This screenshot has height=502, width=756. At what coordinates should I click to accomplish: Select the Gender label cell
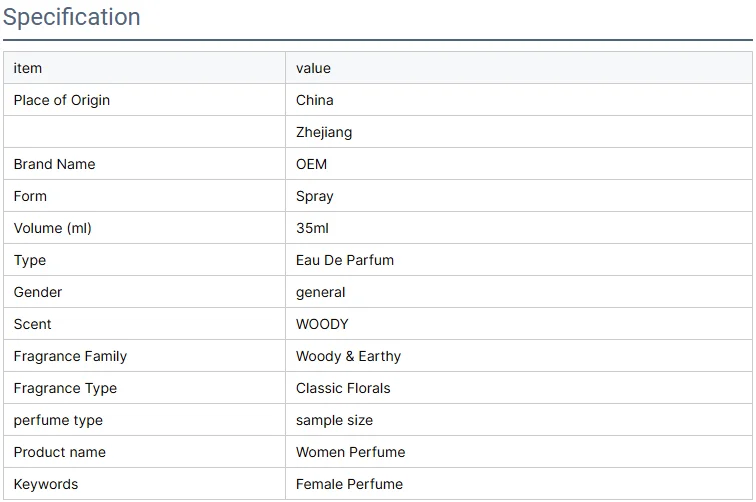(x=38, y=292)
